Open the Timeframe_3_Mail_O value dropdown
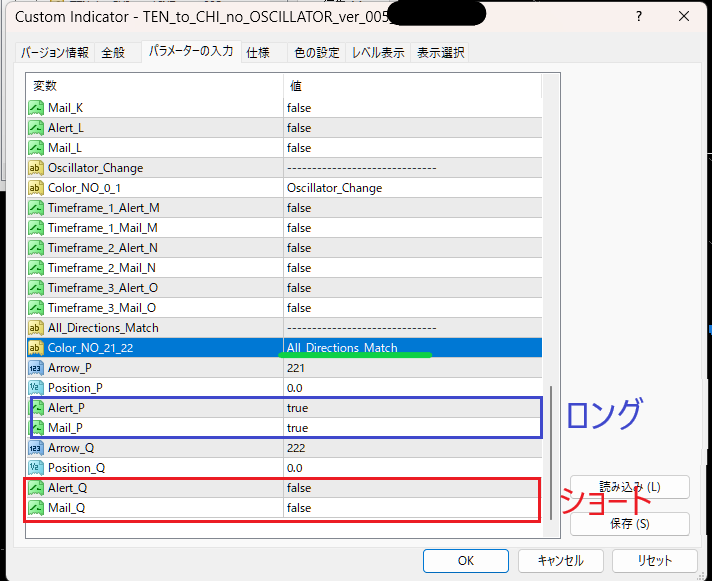712x581 pixels. [x=412, y=308]
